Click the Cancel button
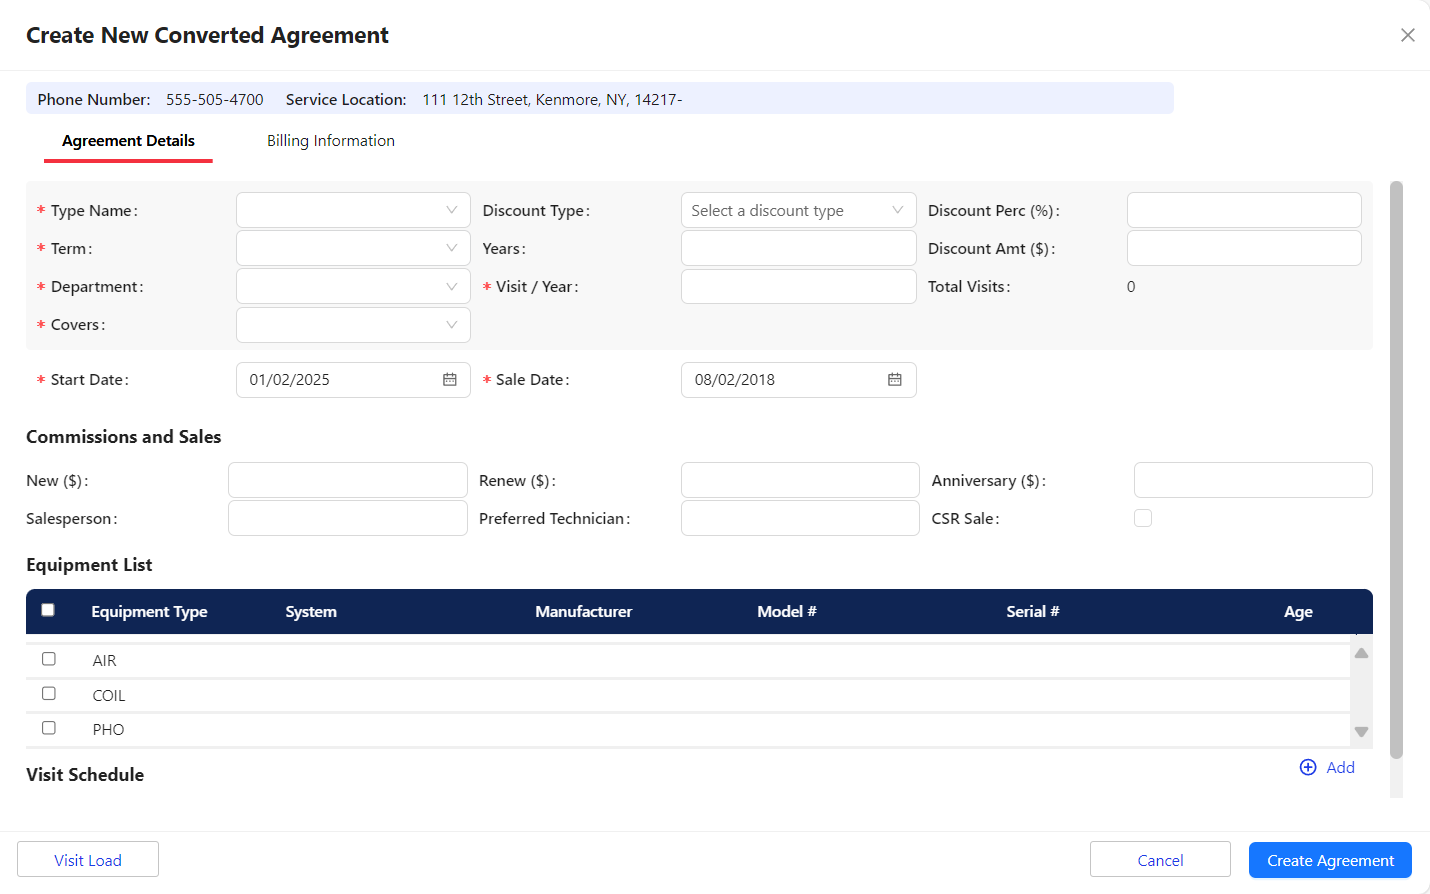This screenshot has height=894, width=1430. click(1160, 860)
